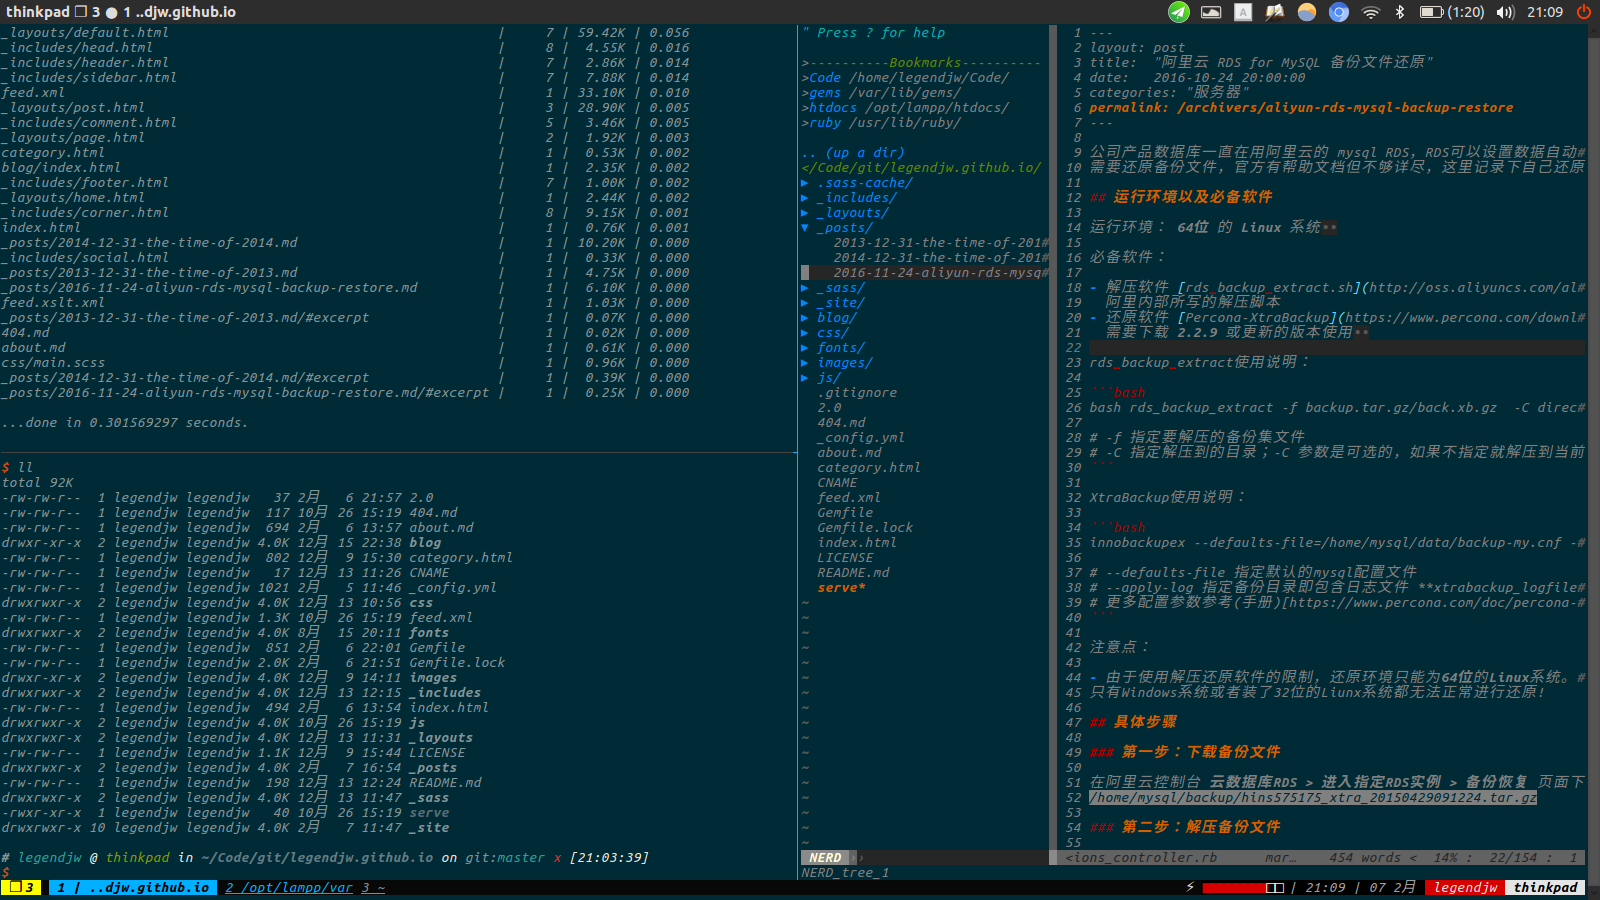Expand the js folder arrow

coord(805,378)
